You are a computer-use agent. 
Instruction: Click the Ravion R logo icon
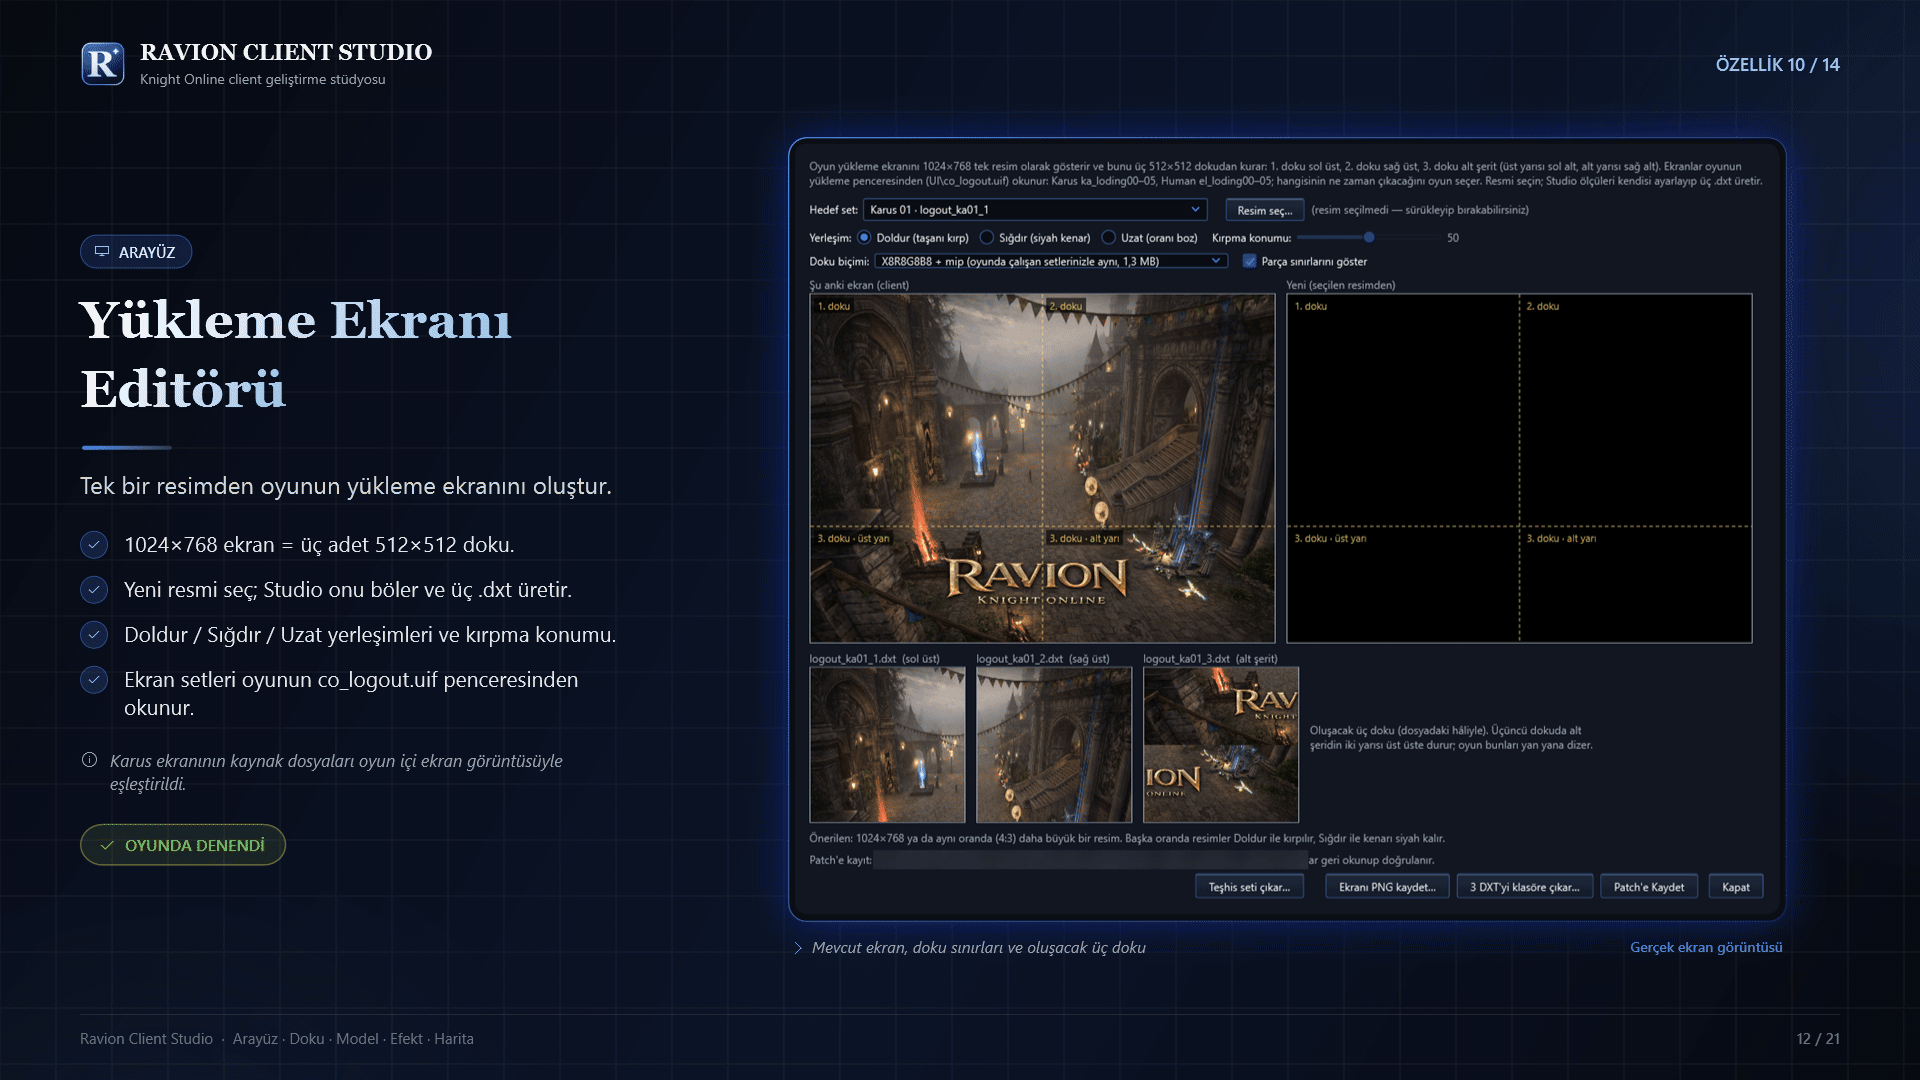[103, 64]
